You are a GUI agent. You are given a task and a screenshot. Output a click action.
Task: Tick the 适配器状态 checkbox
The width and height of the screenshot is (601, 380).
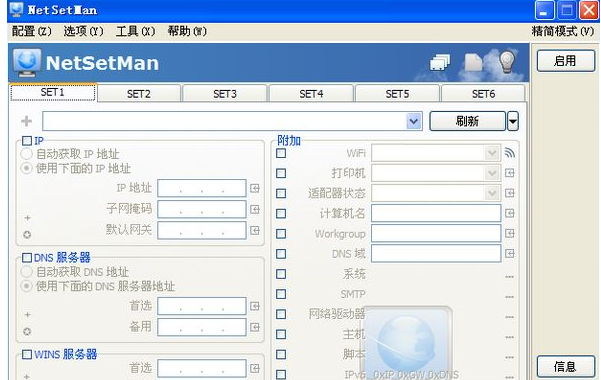(x=281, y=193)
